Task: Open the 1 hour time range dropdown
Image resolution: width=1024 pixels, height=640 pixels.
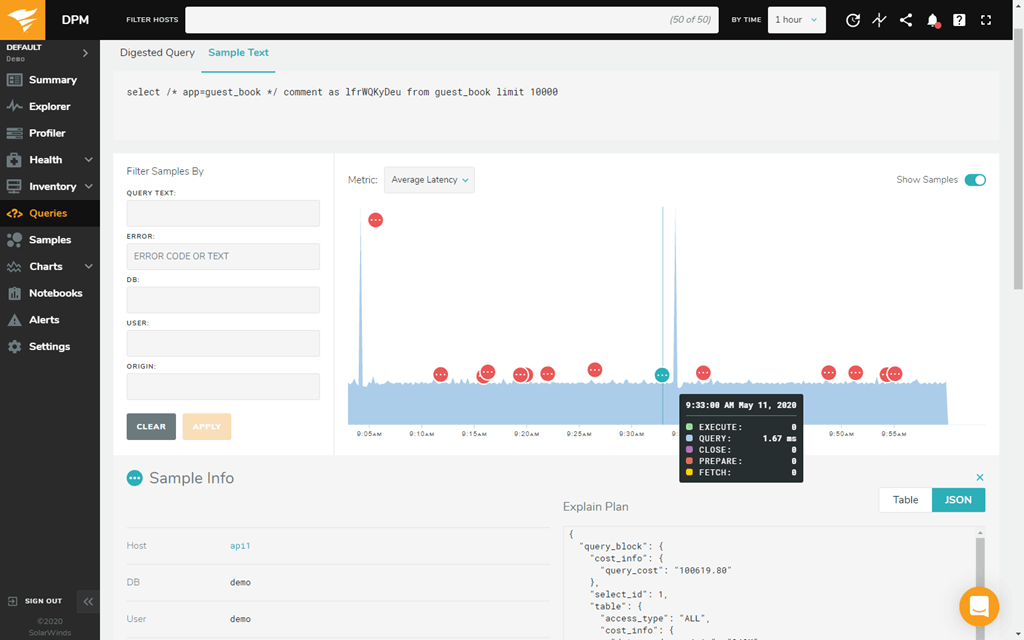Action: coord(796,19)
